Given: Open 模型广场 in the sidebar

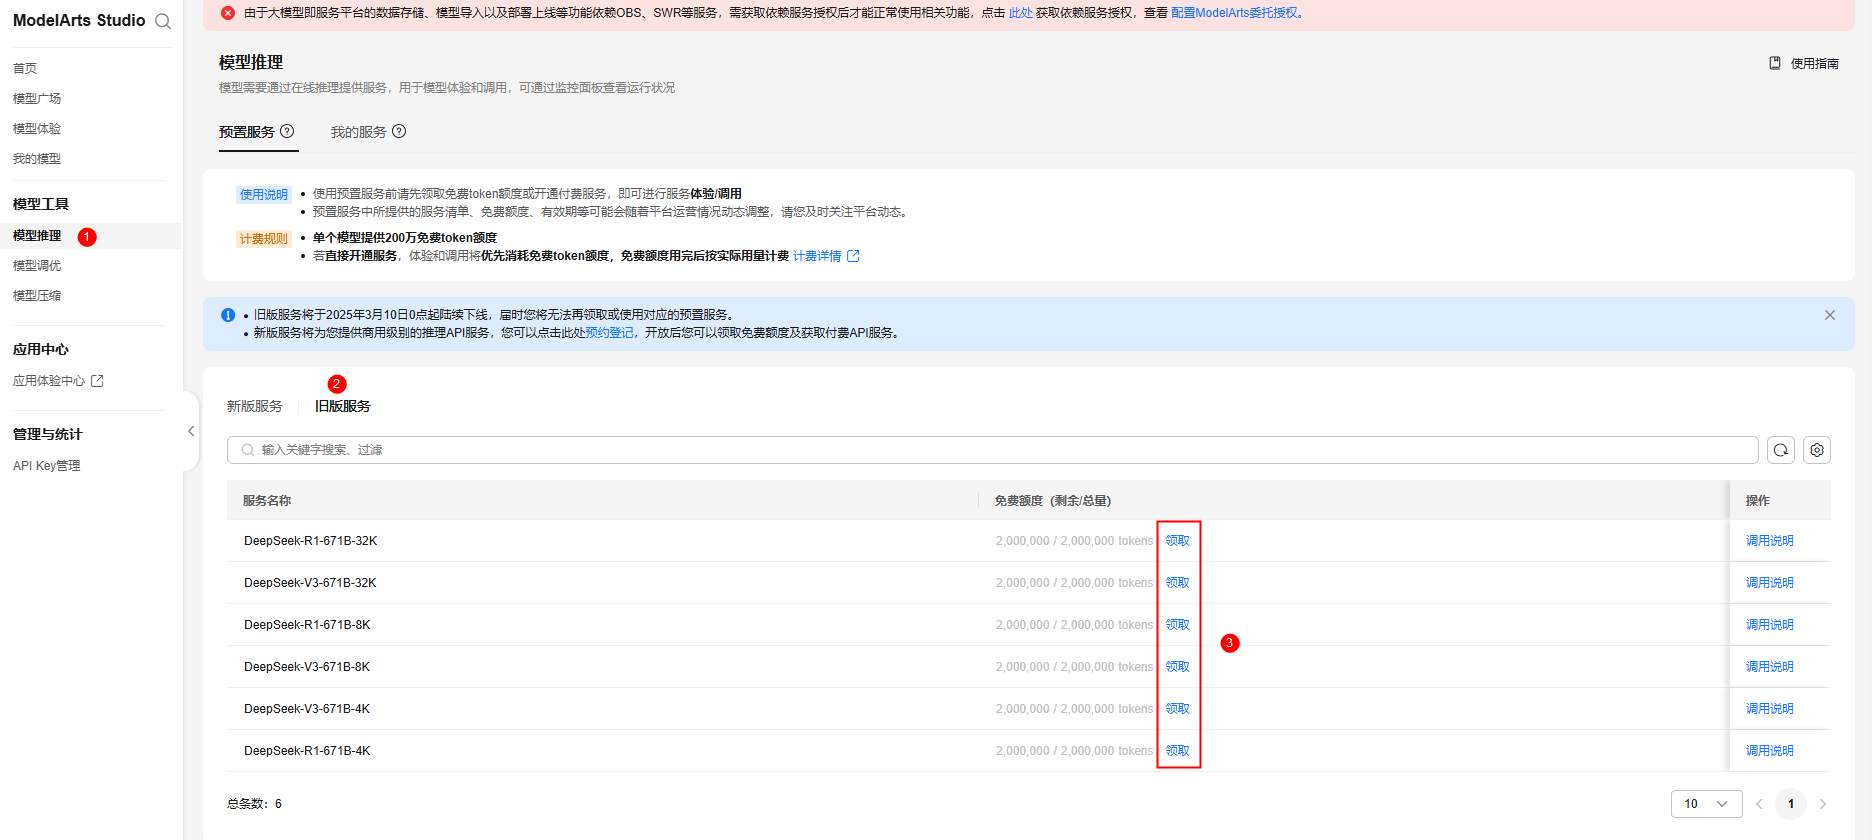Looking at the screenshot, I should [x=37, y=98].
